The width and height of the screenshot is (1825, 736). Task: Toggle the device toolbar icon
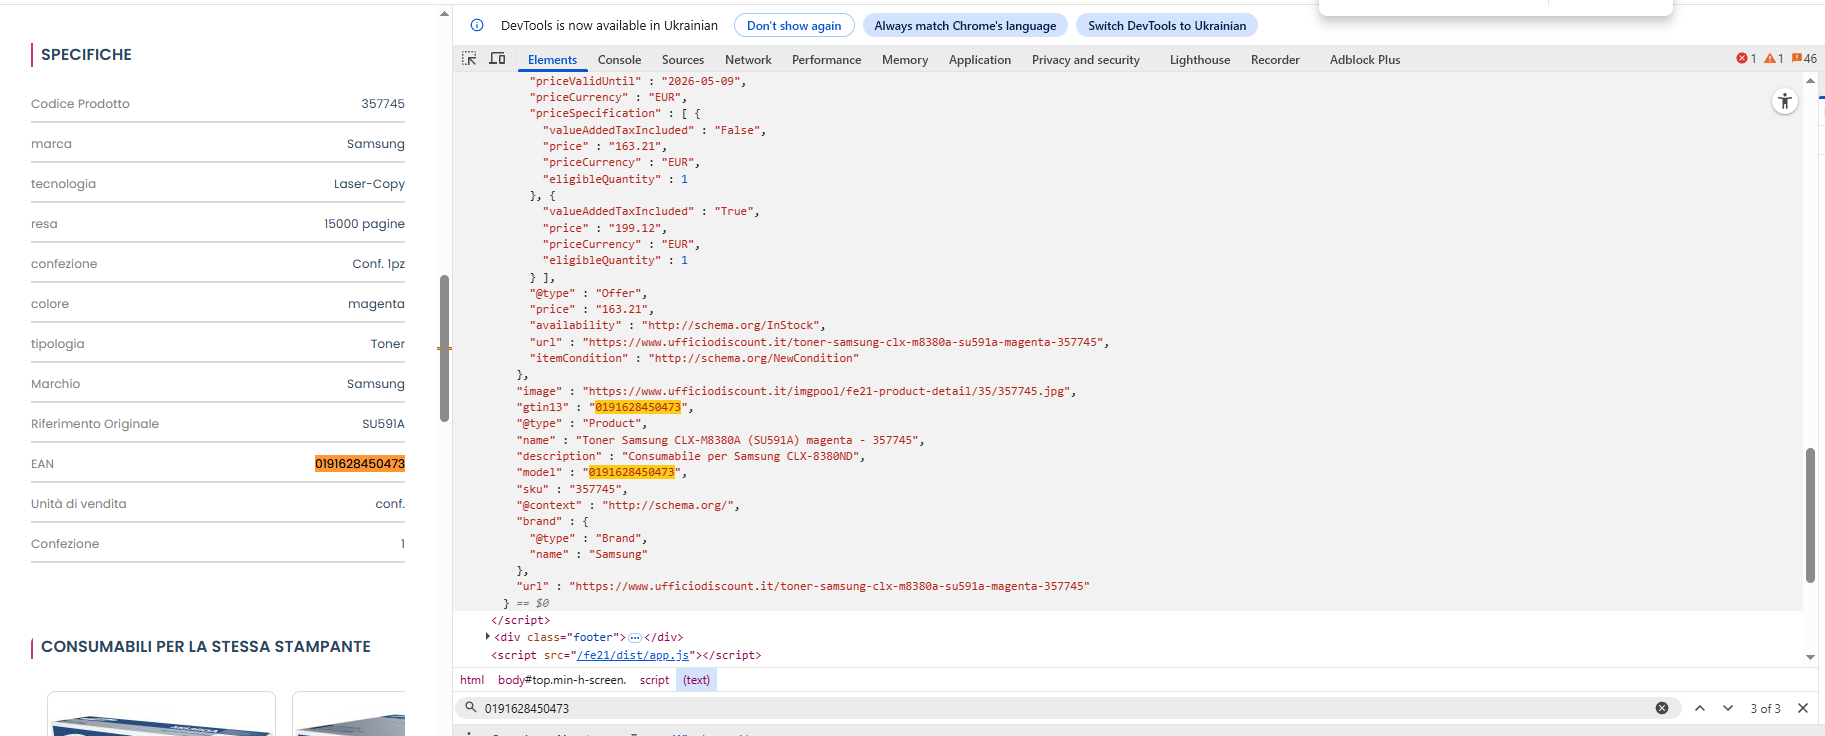[x=497, y=59]
